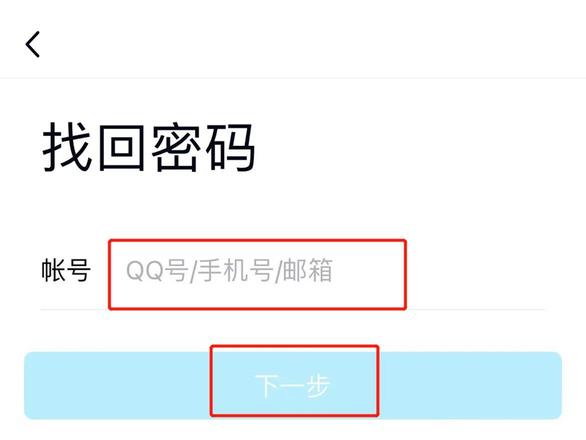Viewport: 586px width, 440px height.
Task: Click the 帐号 label
Action: 66,270
